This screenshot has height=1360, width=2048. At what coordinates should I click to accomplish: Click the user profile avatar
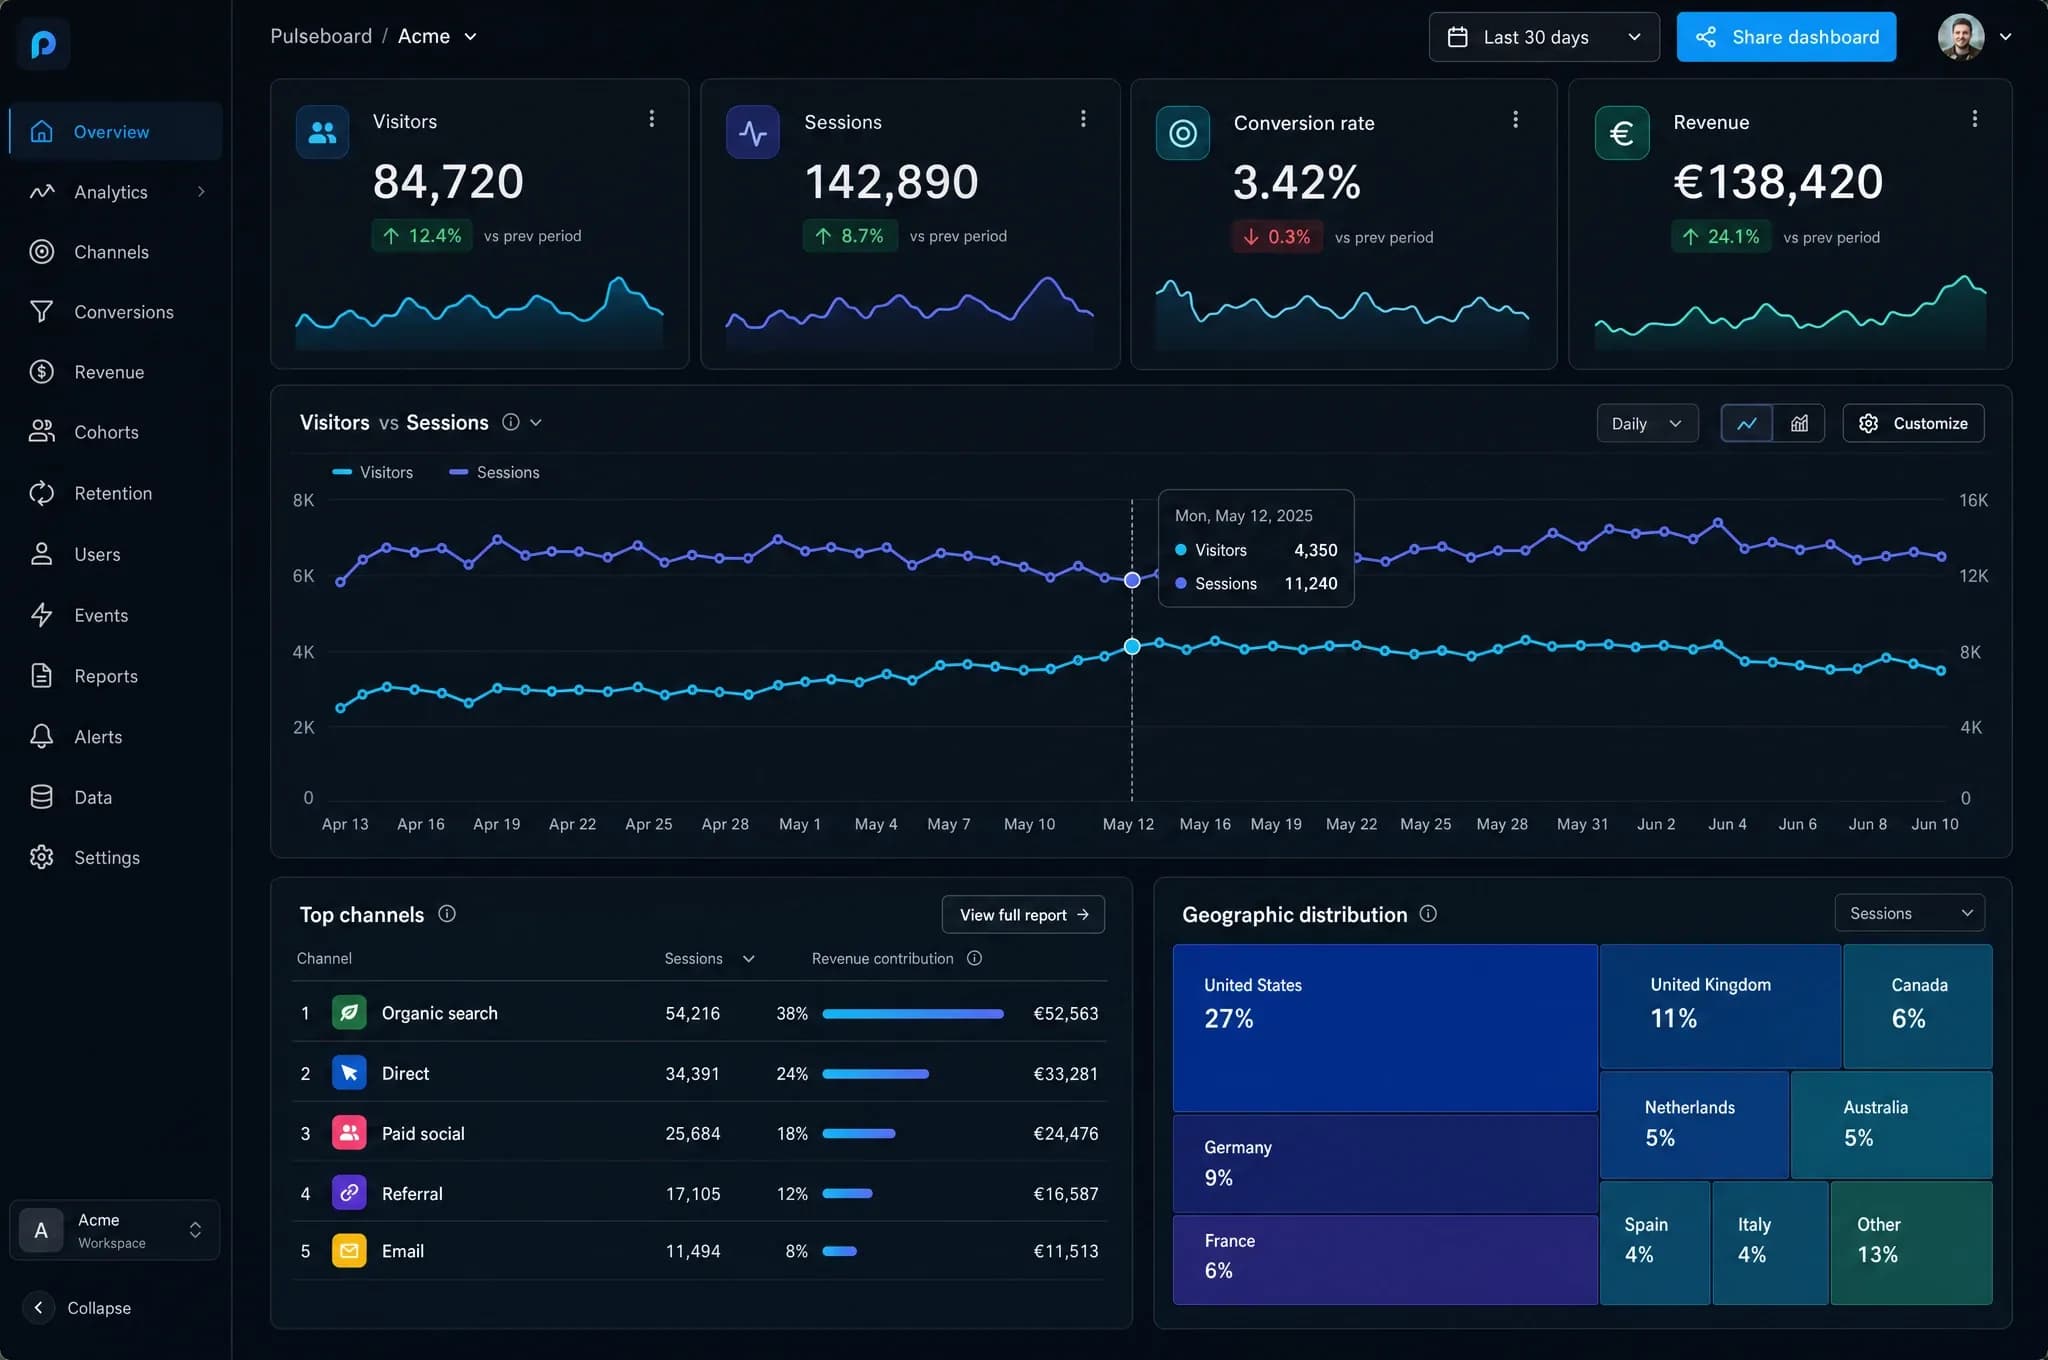pyautogui.click(x=1961, y=37)
